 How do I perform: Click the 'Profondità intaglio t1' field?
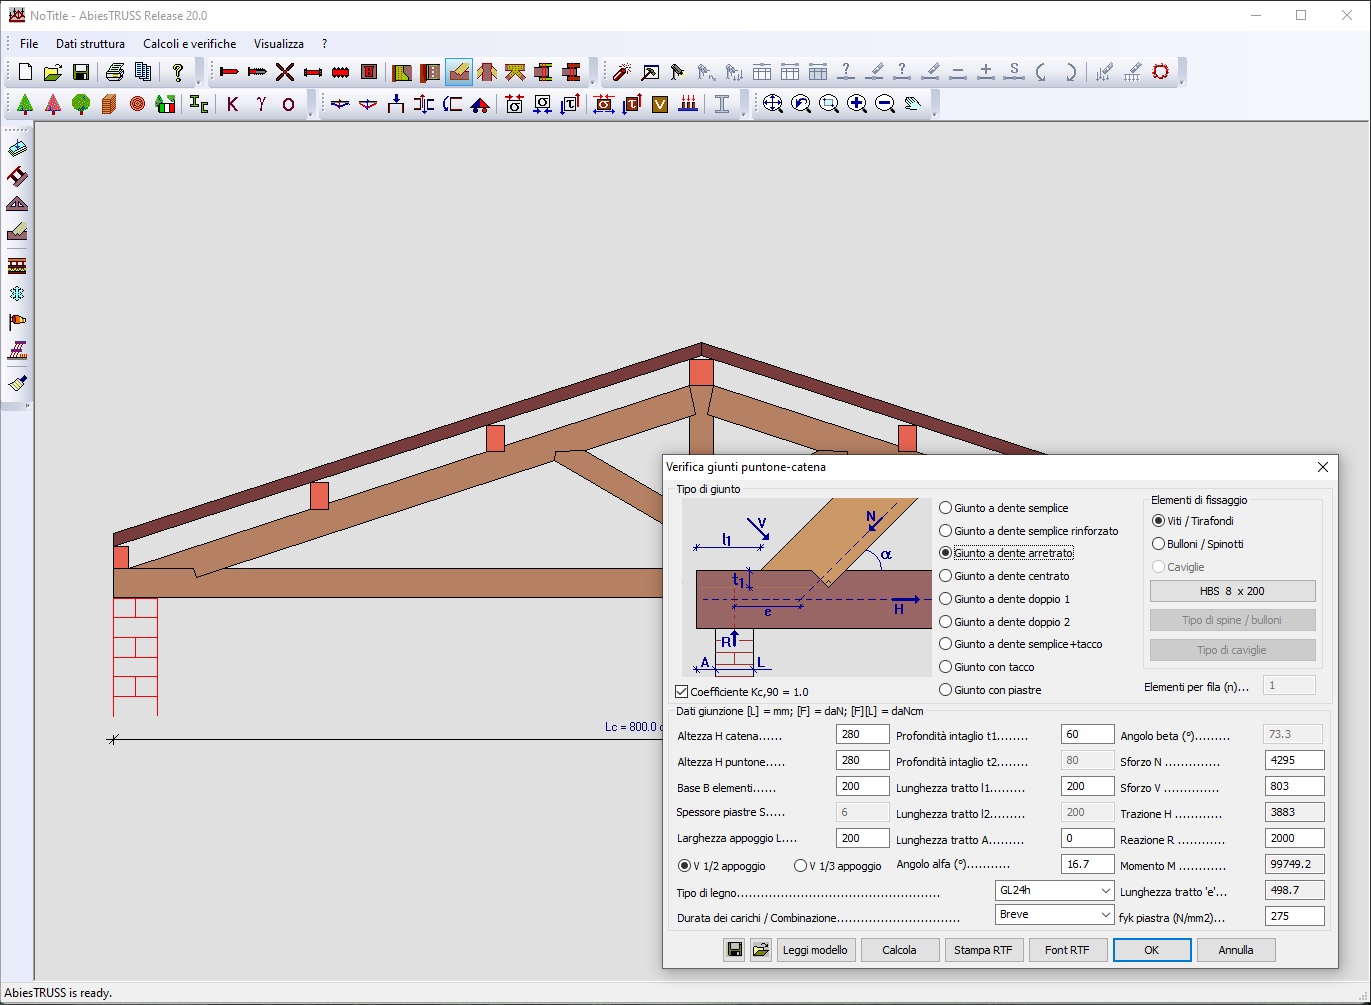(x=1087, y=734)
